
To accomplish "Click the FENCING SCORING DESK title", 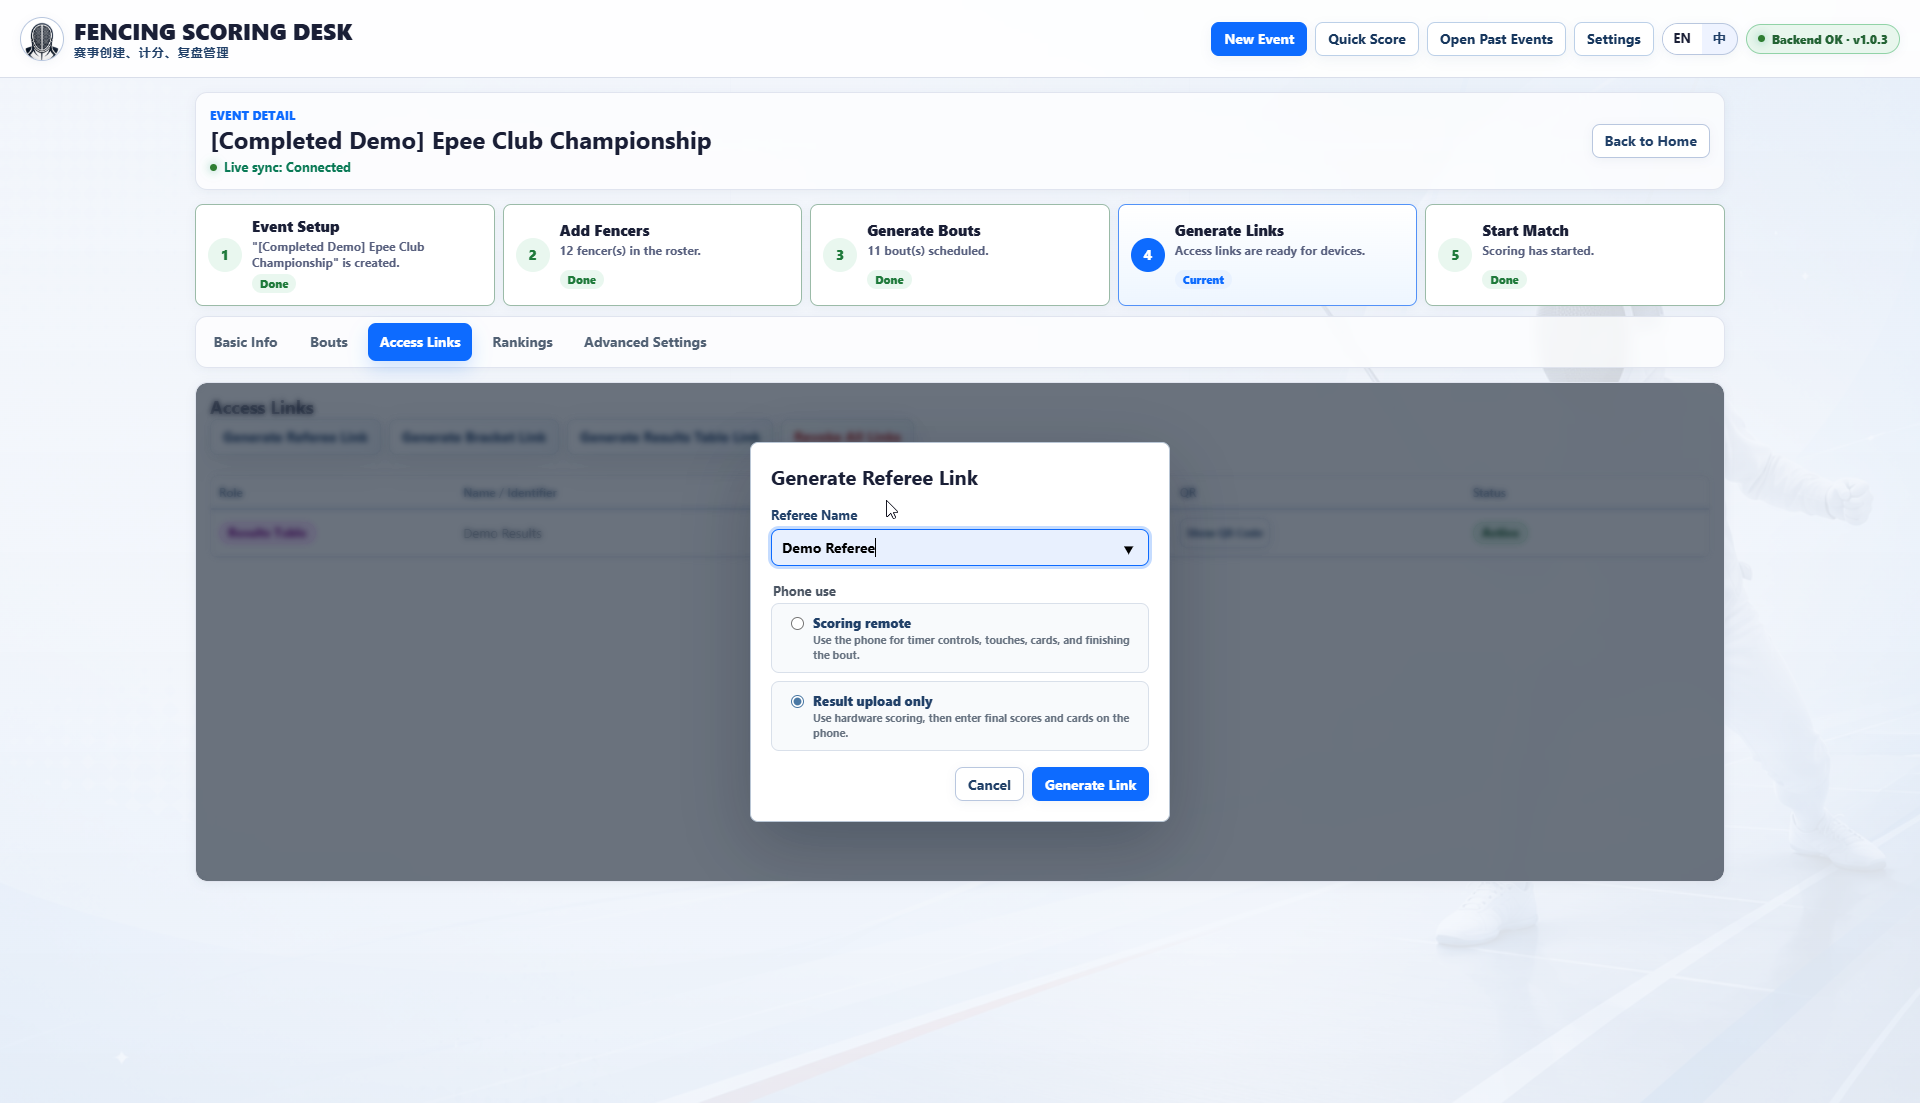I will pyautogui.click(x=213, y=32).
